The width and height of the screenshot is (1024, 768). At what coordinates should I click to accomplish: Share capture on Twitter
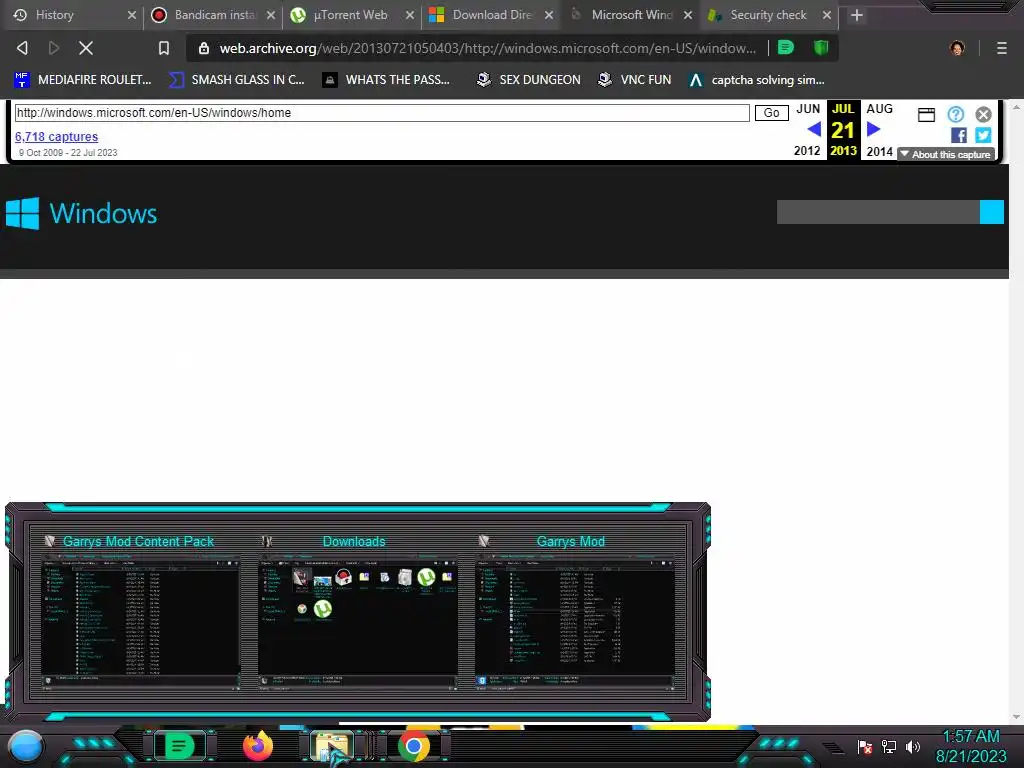(x=983, y=135)
